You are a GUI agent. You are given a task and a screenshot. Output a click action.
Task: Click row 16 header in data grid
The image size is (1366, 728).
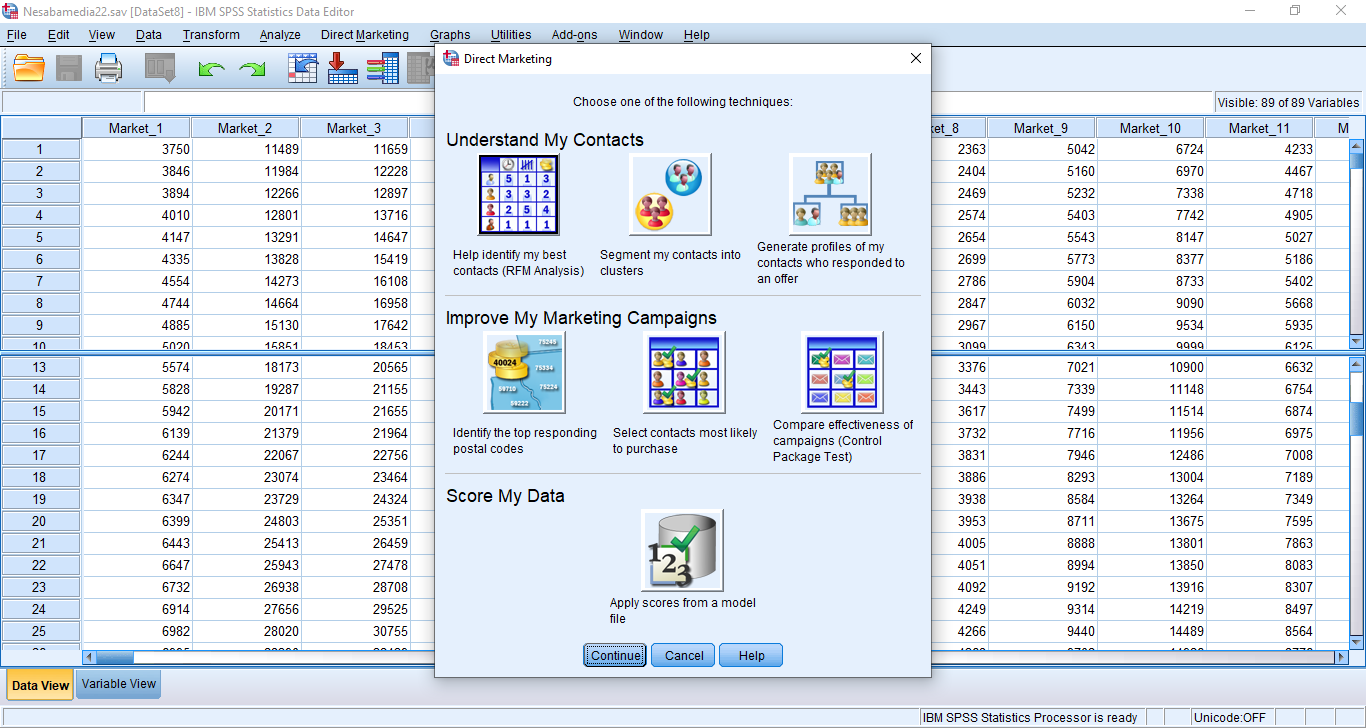tap(40, 433)
